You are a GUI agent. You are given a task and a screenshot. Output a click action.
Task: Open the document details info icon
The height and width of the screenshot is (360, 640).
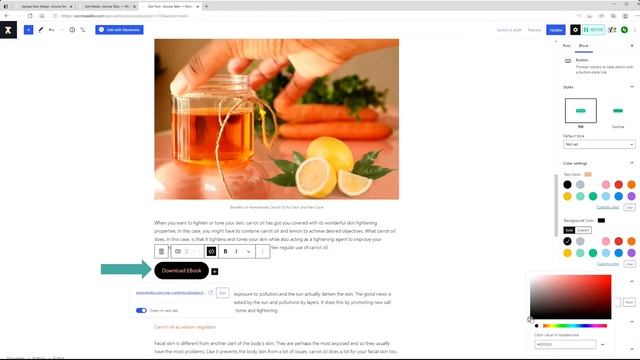(72, 30)
